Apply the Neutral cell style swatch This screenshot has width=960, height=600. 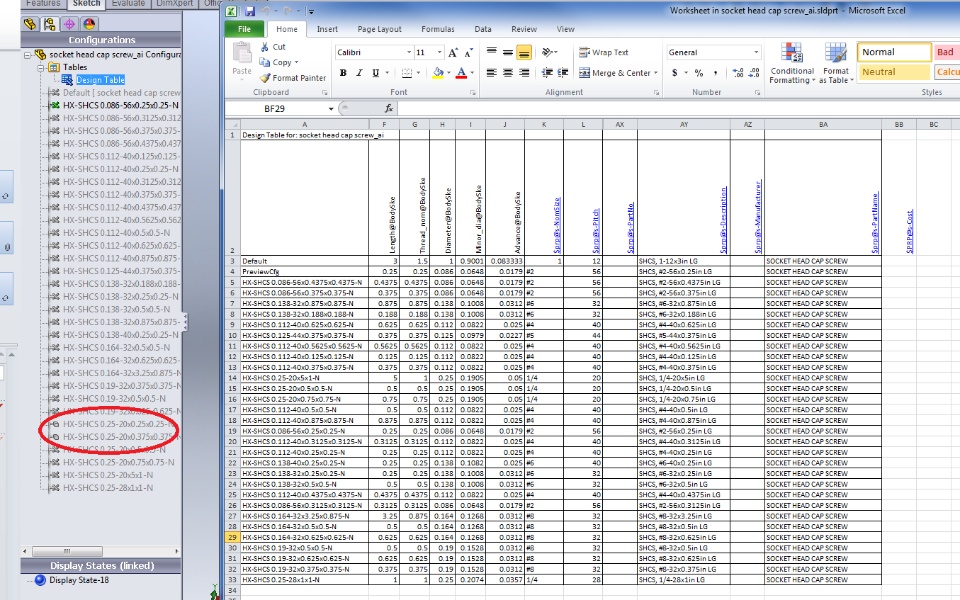(894, 72)
